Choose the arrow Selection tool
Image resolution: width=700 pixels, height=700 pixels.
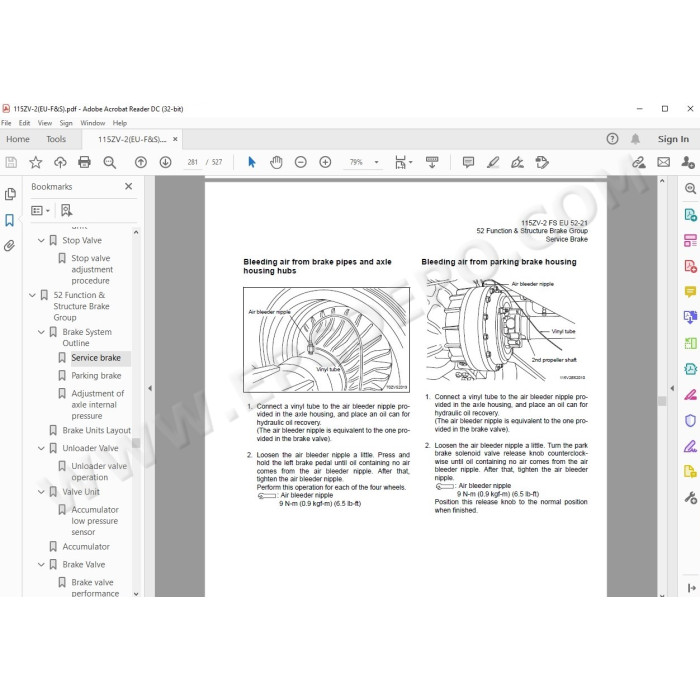coord(252,162)
